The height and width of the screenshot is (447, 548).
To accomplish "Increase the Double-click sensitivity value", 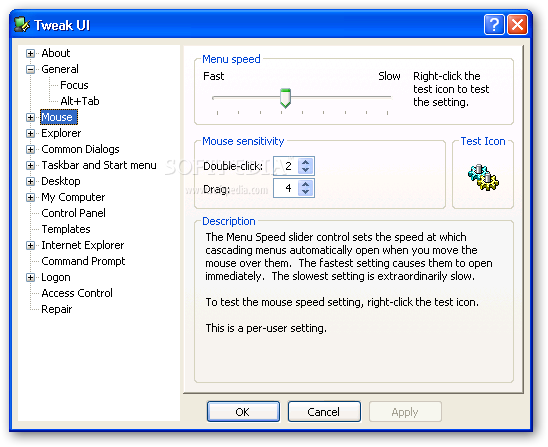I will tap(306, 162).
